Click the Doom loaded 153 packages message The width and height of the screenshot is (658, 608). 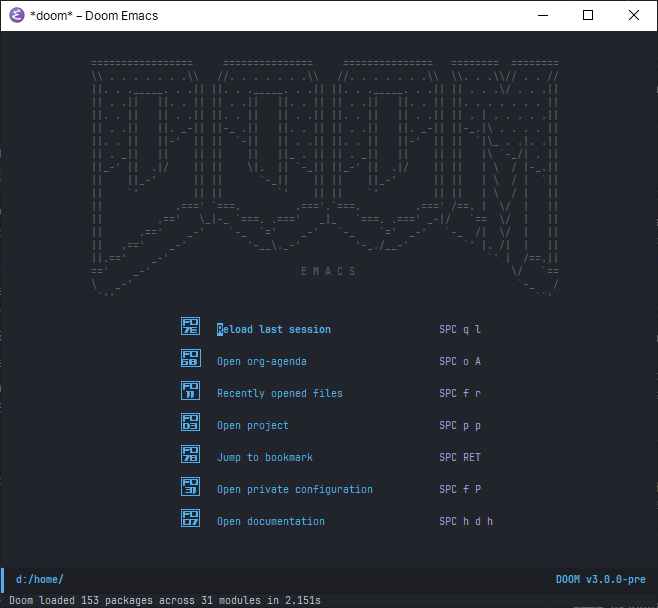point(165,600)
